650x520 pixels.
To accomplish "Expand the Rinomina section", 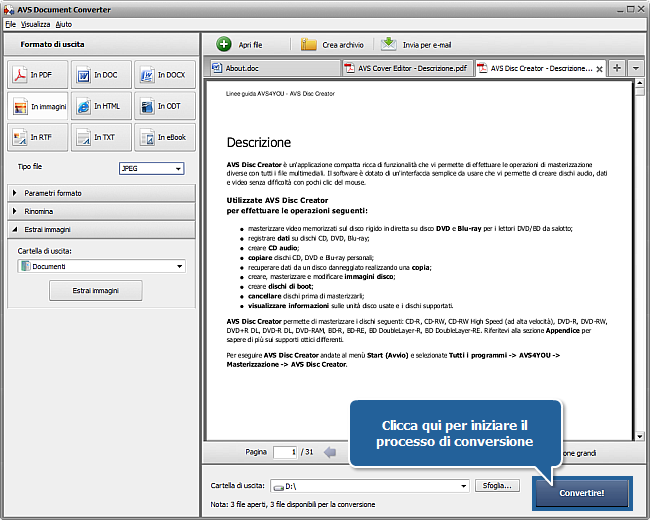I will coord(101,211).
